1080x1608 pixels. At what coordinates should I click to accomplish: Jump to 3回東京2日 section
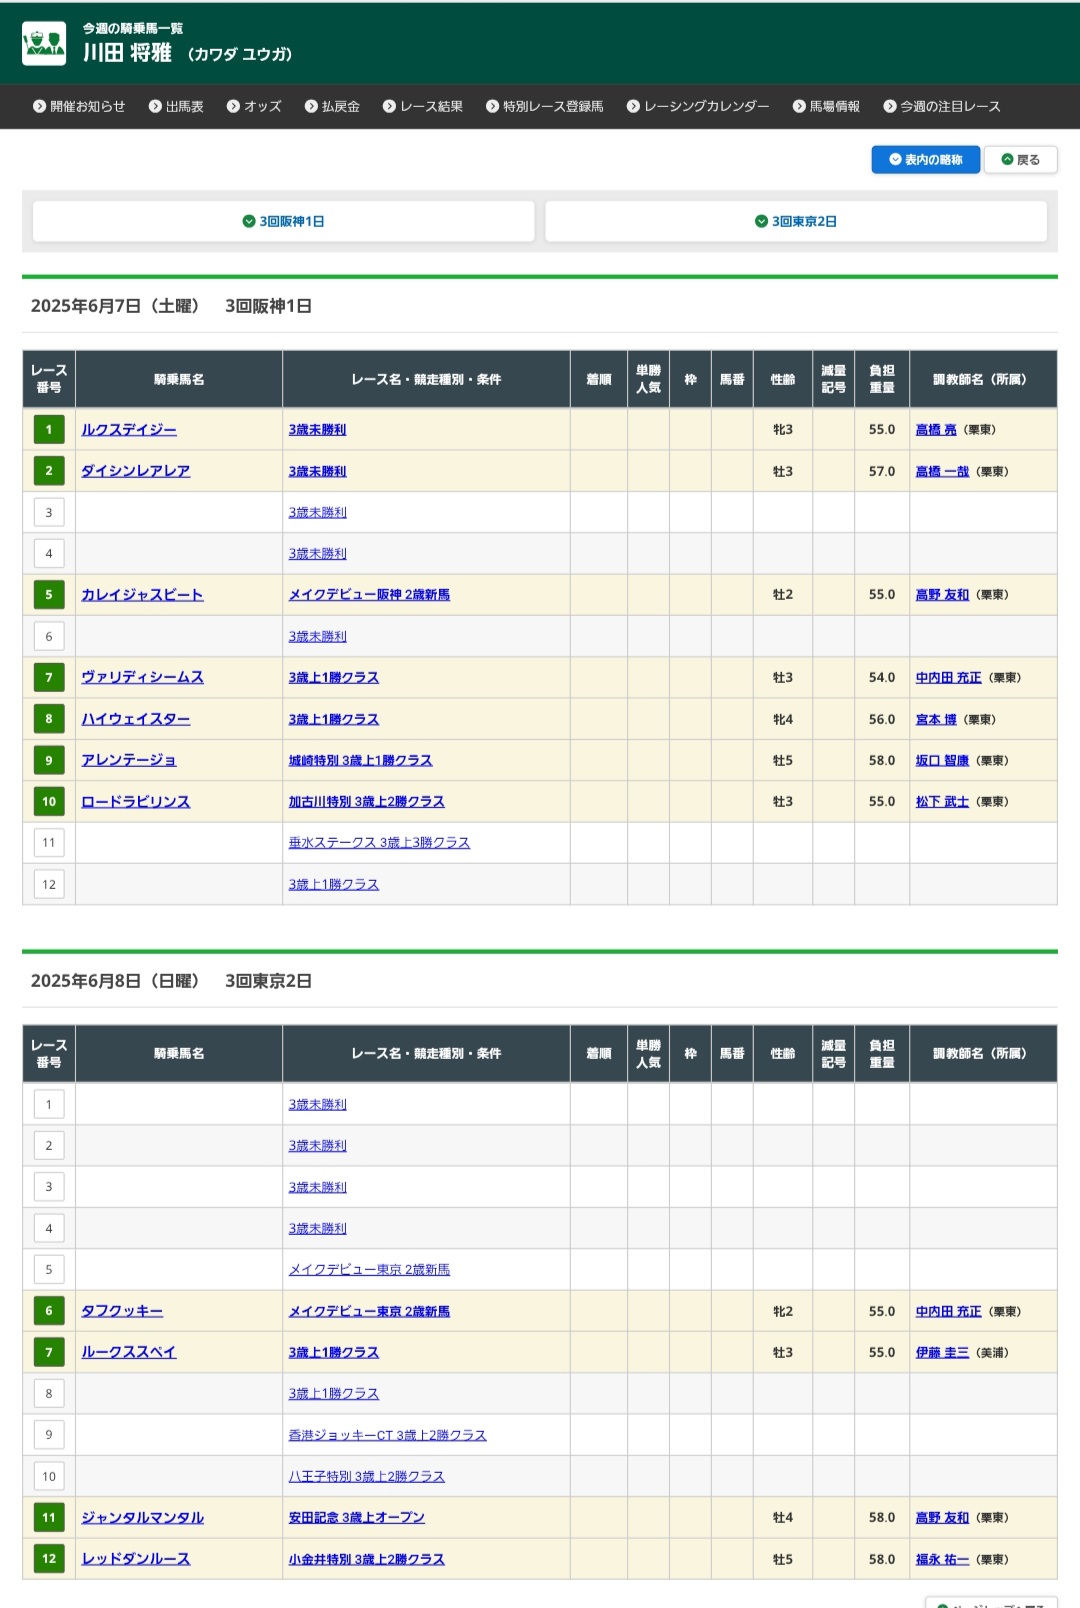(x=796, y=221)
